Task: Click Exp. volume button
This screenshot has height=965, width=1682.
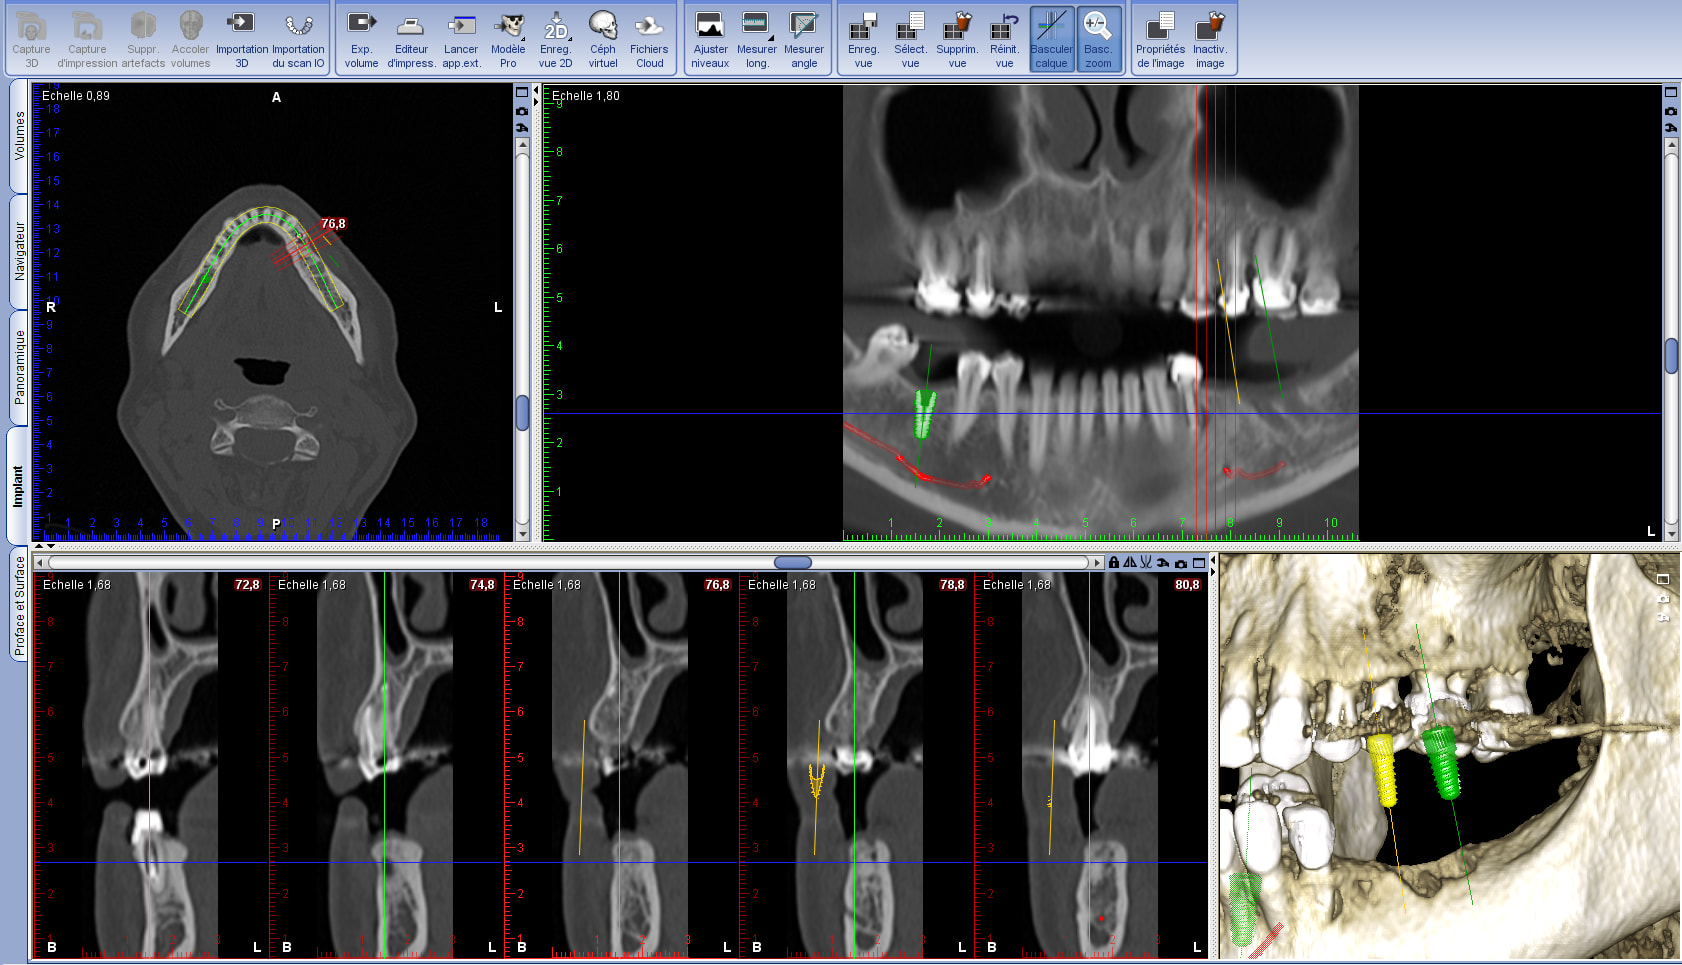Action: click(361, 40)
